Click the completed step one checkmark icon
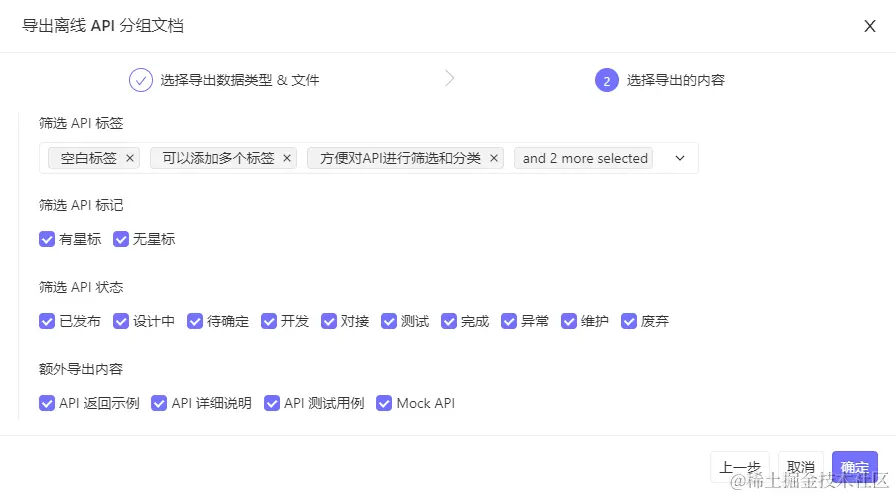 click(x=141, y=80)
